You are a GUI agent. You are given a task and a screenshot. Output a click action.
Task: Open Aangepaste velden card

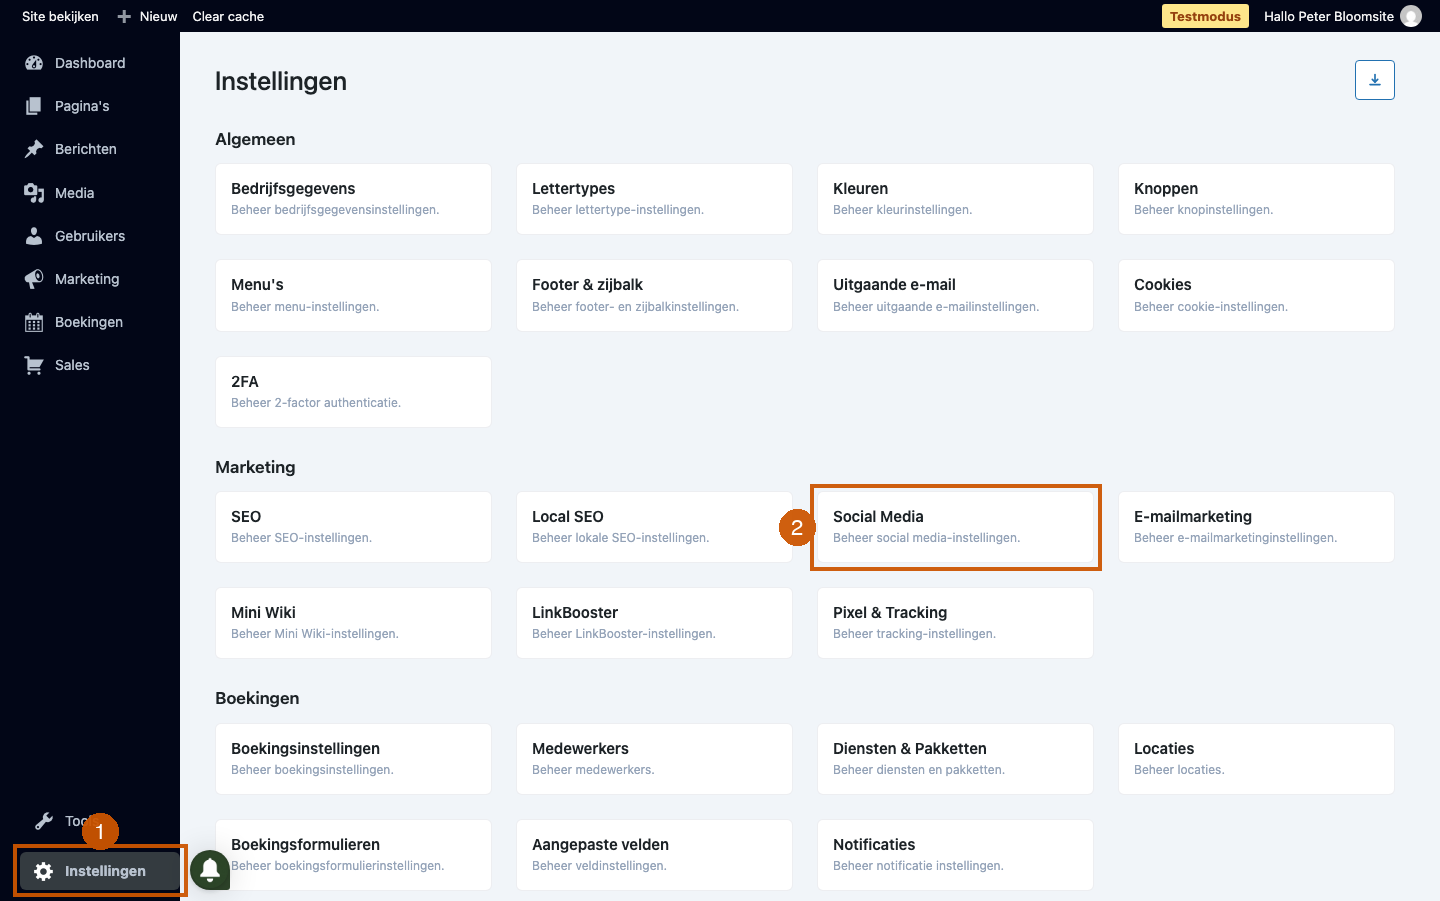(x=654, y=855)
